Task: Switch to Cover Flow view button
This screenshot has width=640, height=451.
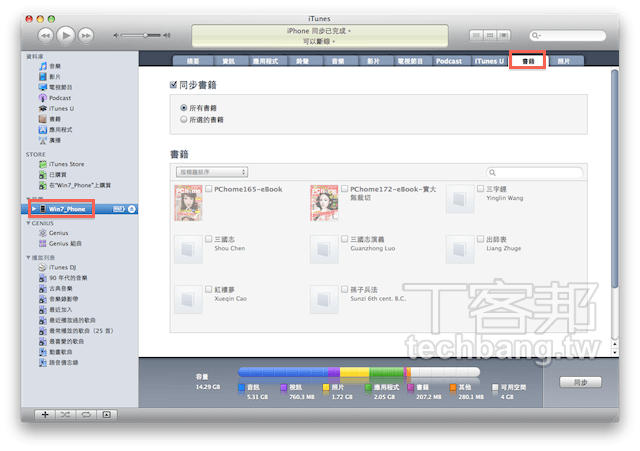Action: click(x=504, y=36)
